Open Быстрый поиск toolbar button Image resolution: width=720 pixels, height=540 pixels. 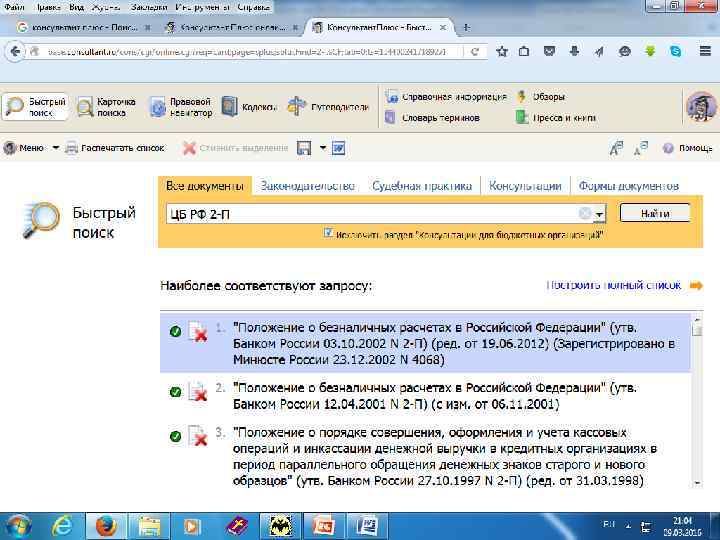pos(35,107)
